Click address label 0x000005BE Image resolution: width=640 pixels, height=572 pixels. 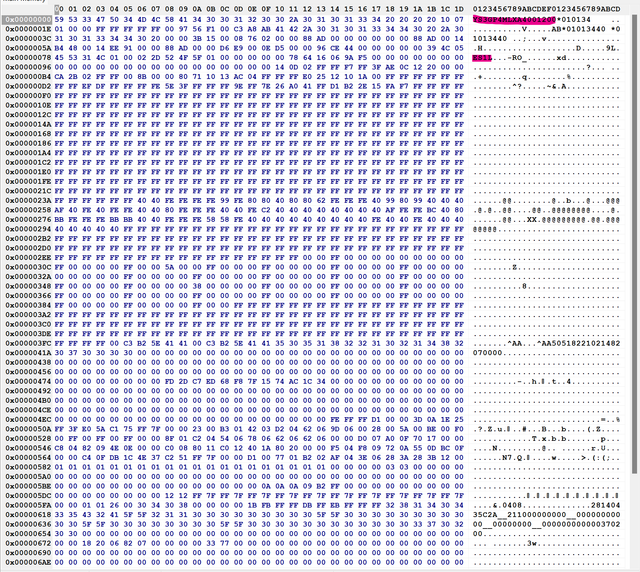(28, 486)
